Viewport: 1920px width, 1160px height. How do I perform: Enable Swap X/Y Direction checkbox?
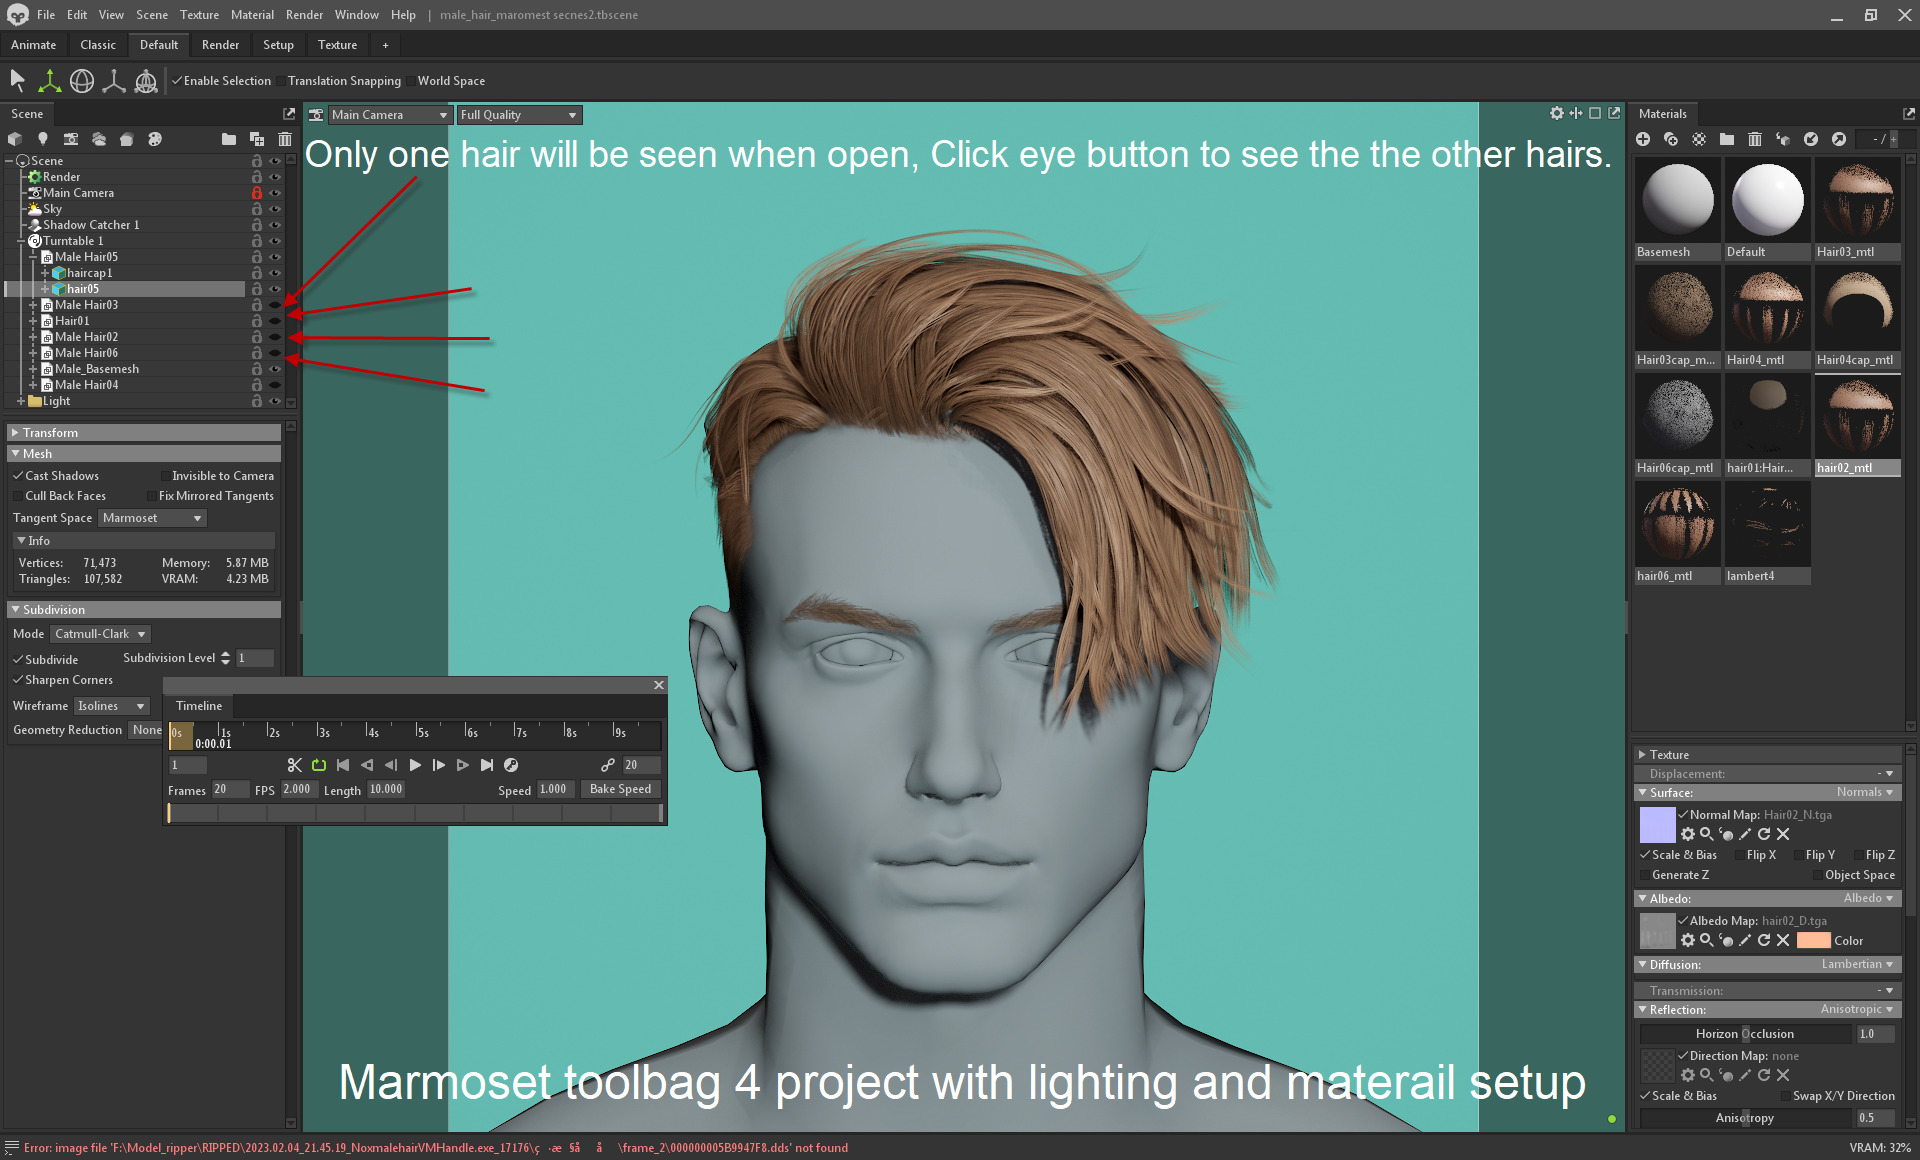[1786, 1096]
